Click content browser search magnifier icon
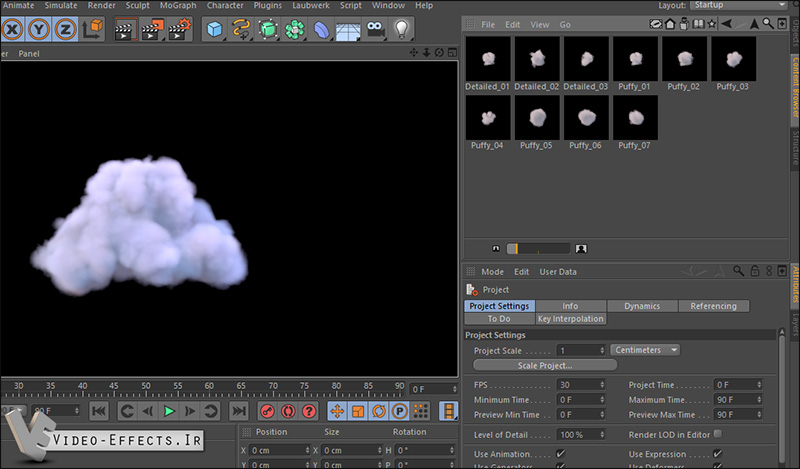 click(768, 23)
